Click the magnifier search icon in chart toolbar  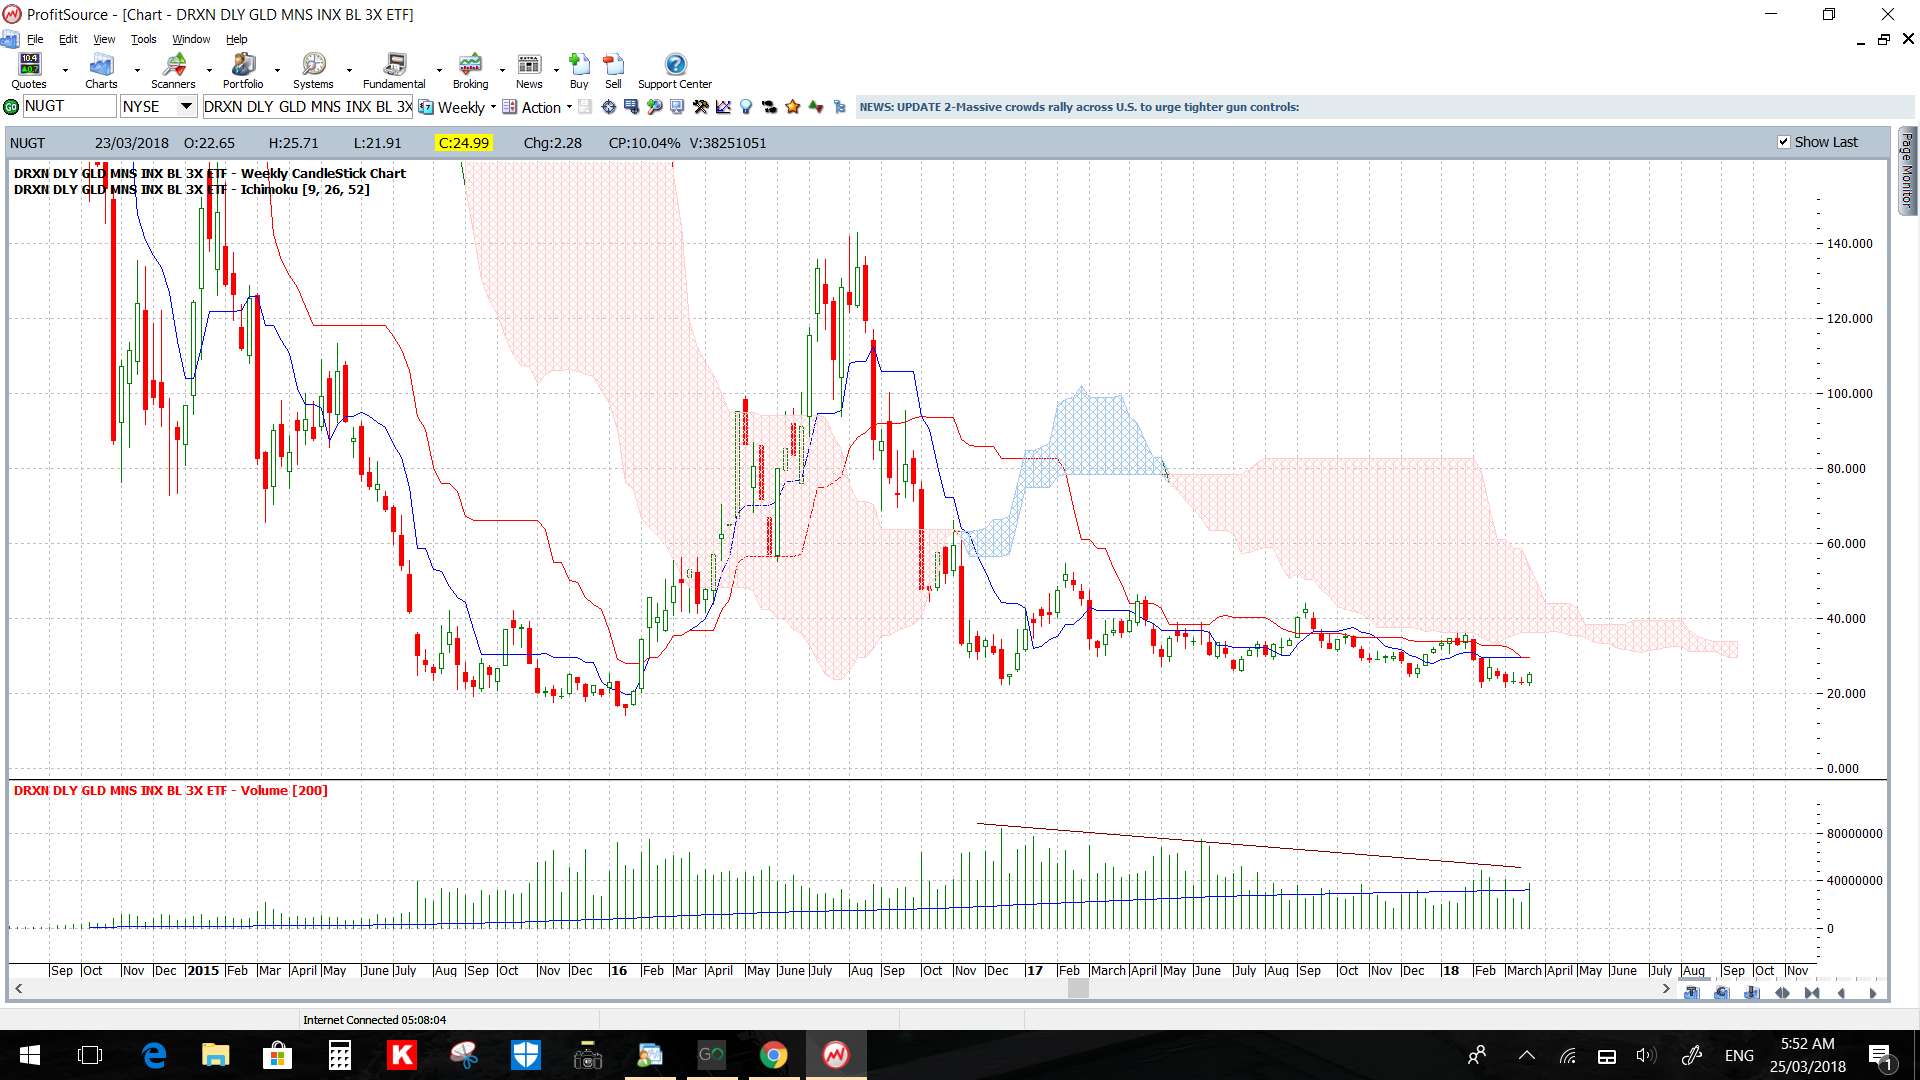pos(654,107)
